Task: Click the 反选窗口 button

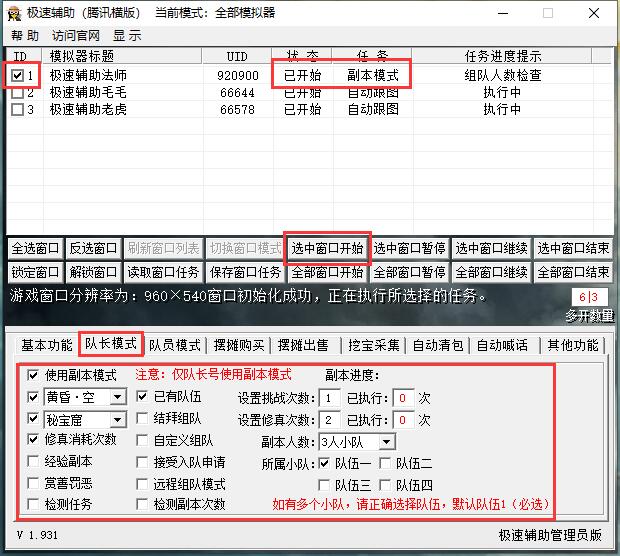Action: click(93, 248)
